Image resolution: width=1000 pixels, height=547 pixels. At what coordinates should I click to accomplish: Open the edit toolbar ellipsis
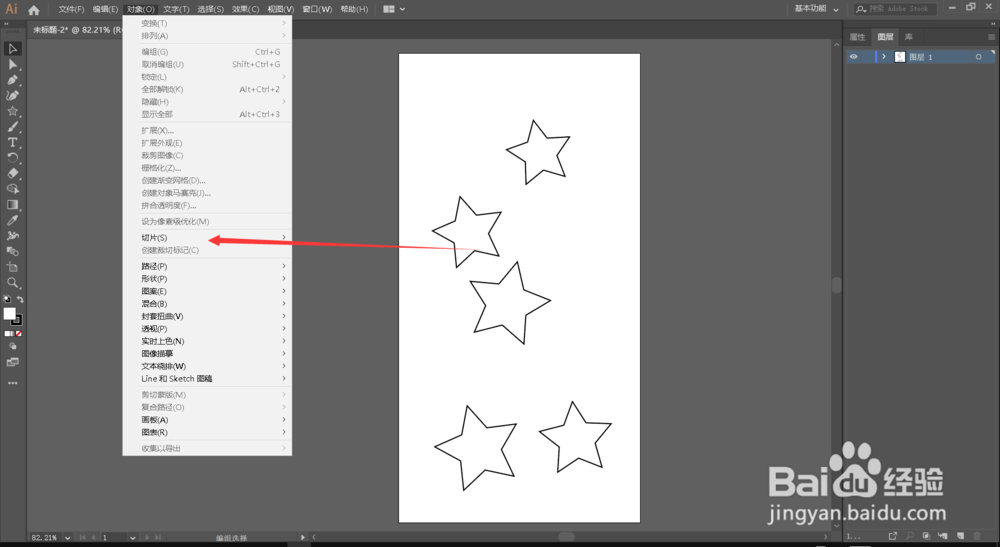click(x=12, y=383)
